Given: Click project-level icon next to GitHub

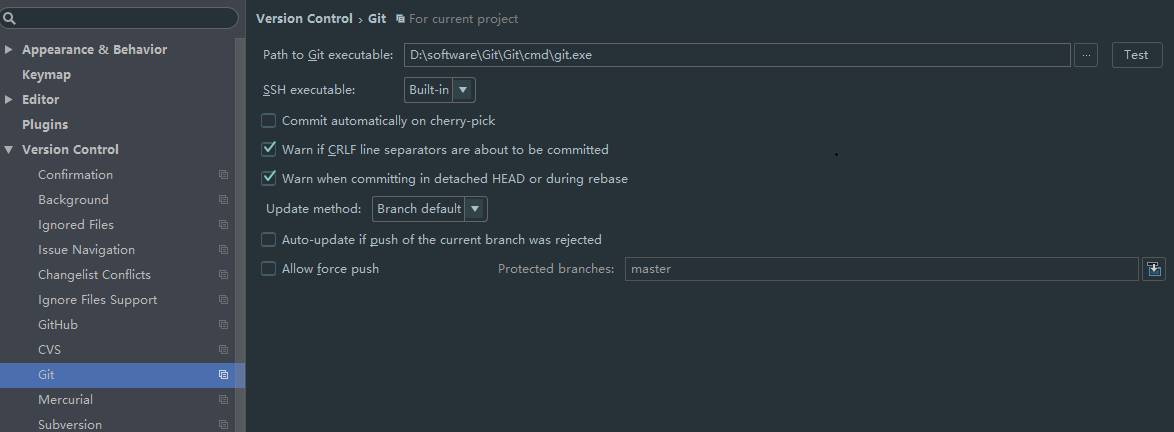Looking at the screenshot, I should (223, 325).
